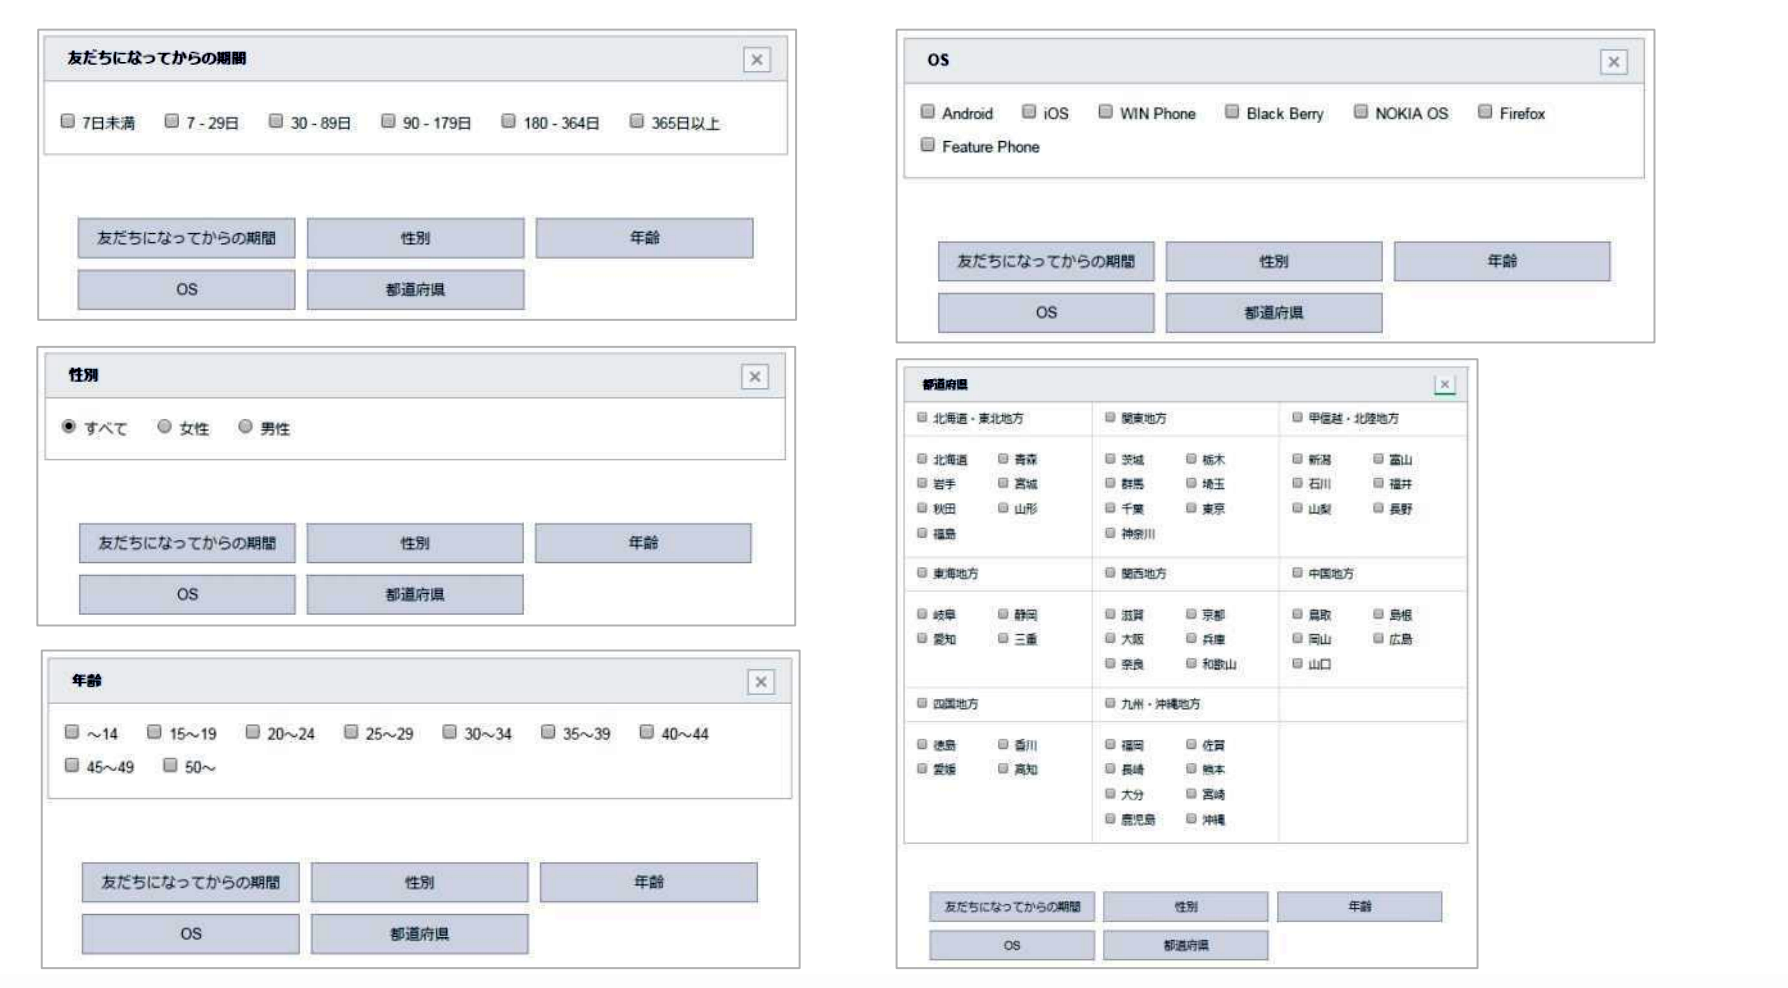Tick the 30 - 89日 checkbox
This screenshot has height=988, width=1788.
tap(276, 121)
